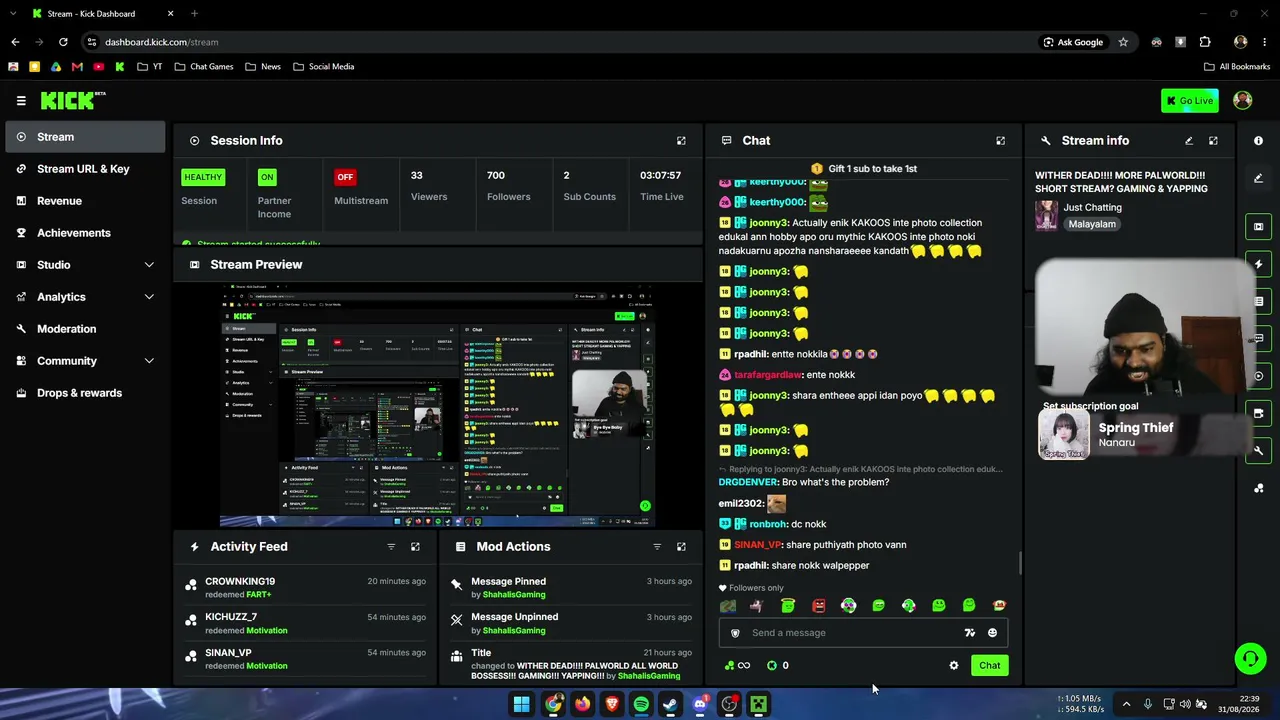
Task: Expand the Chat panel to fullscreen
Action: tap(1000, 141)
